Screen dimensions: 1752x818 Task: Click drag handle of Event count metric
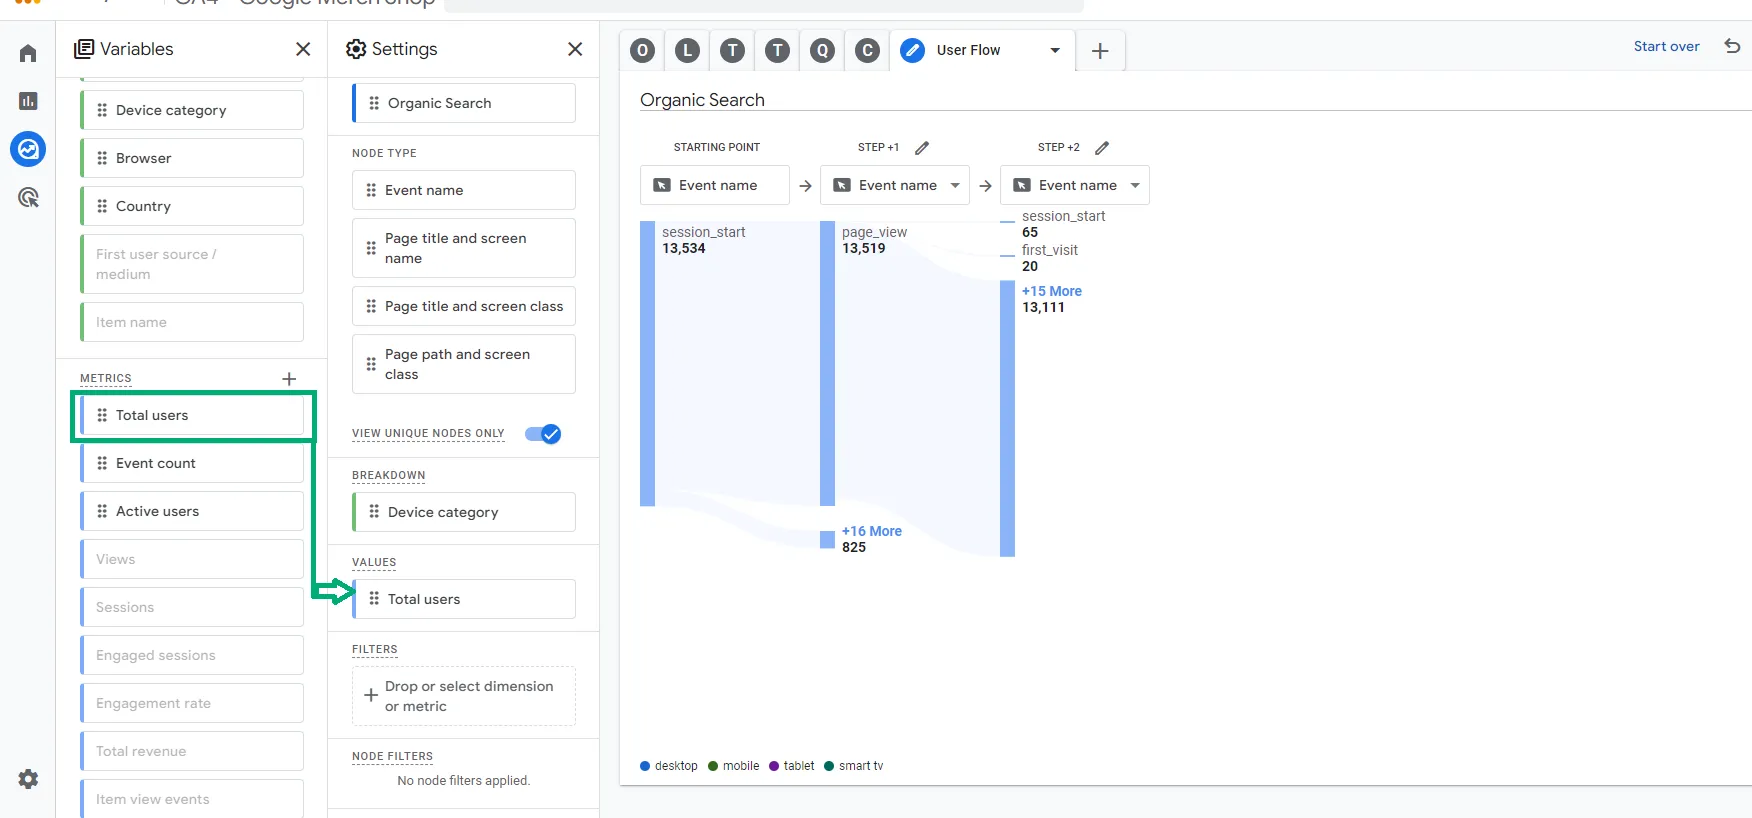click(102, 463)
